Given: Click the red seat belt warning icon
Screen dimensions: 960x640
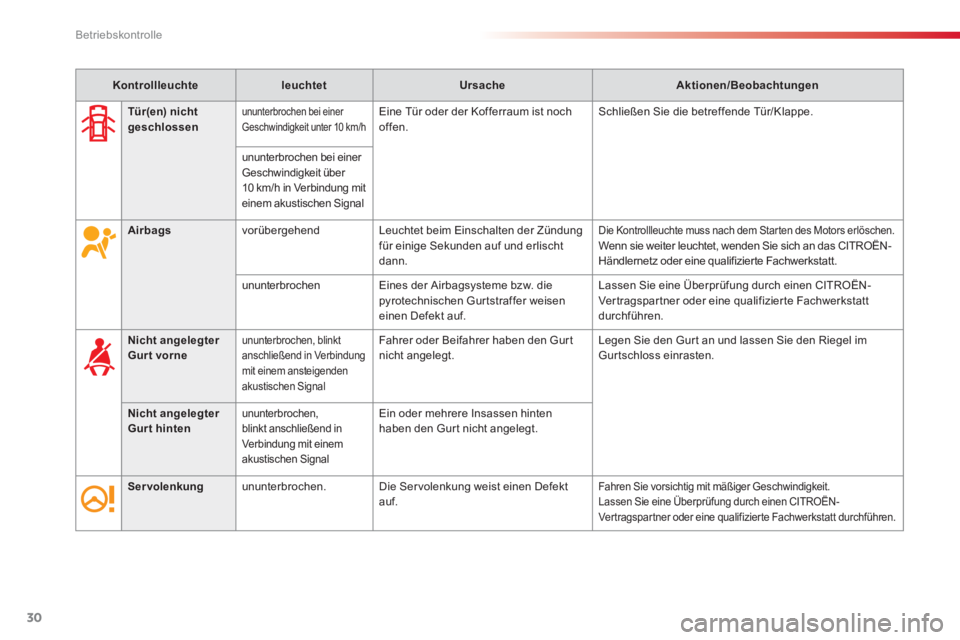Looking at the screenshot, I should [99, 356].
